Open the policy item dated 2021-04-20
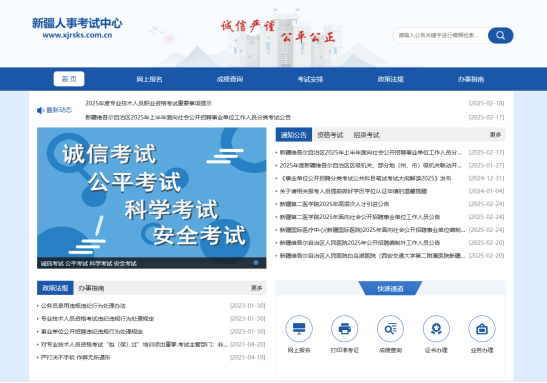The height and width of the screenshot is (383, 547). 134,345
